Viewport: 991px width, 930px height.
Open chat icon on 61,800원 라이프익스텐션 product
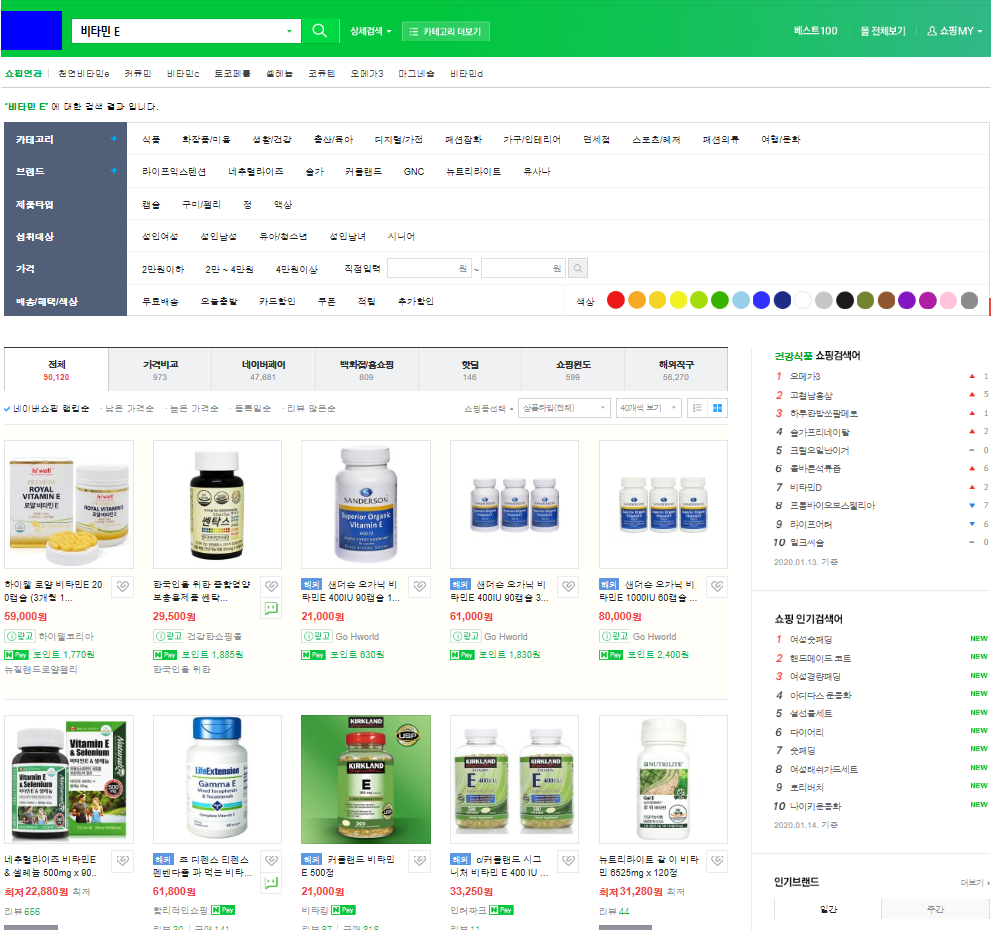(x=272, y=883)
